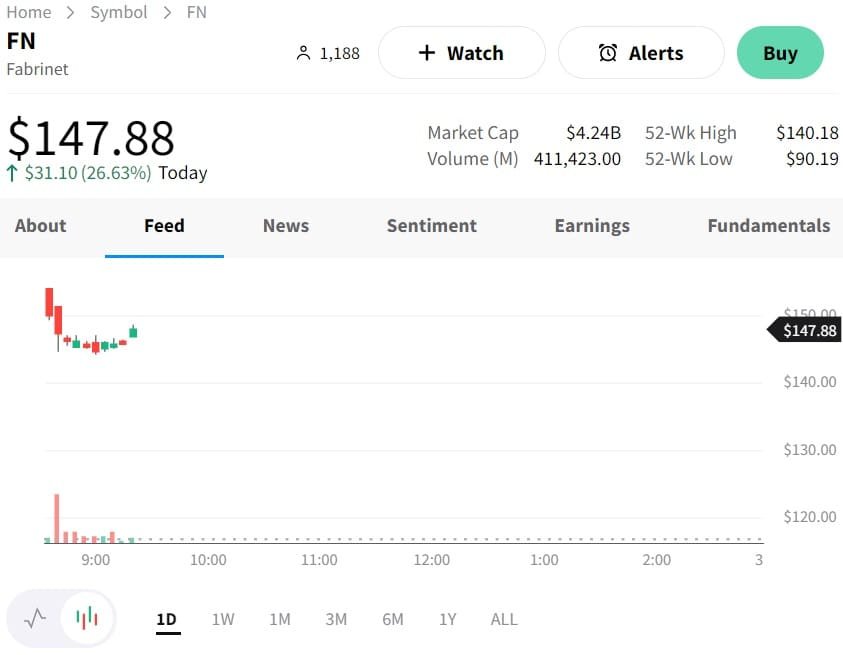Switch to the Earnings tab
843x655 pixels.
(592, 226)
